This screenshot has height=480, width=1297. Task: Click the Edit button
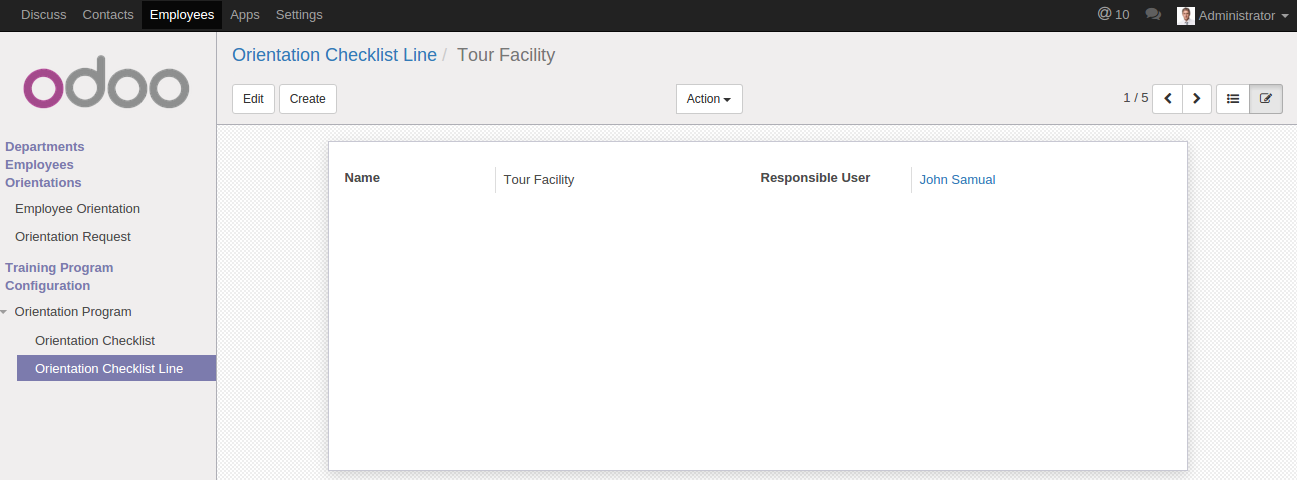pos(253,99)
